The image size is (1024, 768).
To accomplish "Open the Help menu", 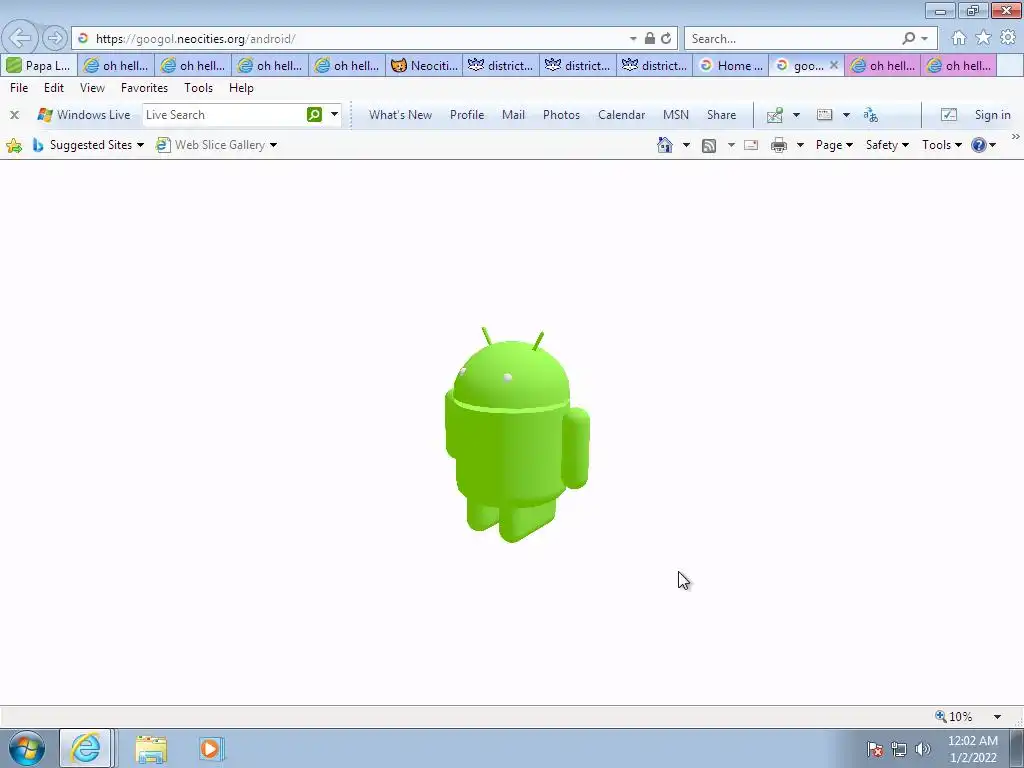I will pyautogui.click(x=241, y=88).
